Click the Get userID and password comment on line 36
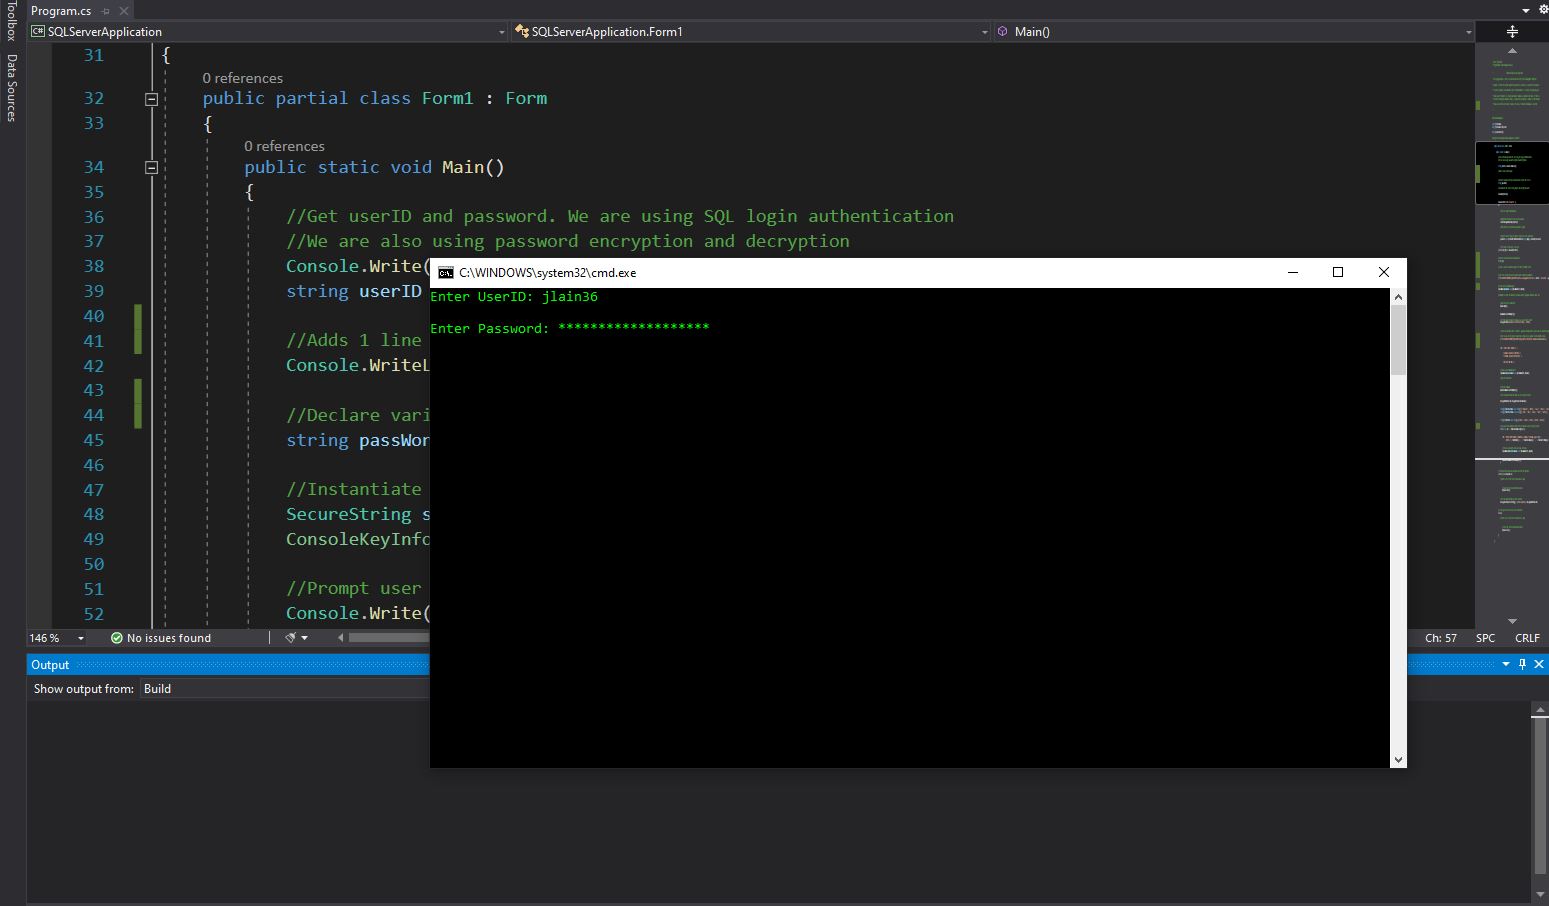 [x=620, y=216]
